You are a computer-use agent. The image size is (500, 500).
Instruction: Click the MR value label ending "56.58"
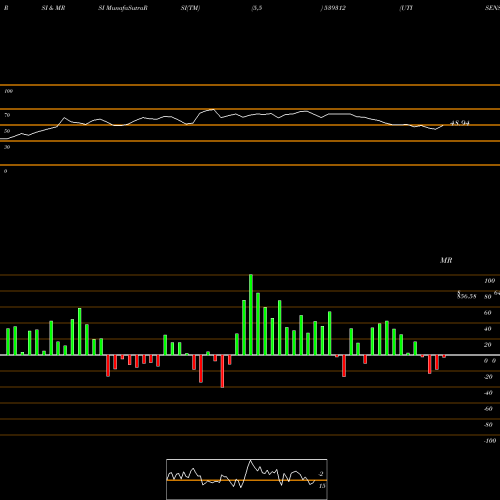pos(467,296)
